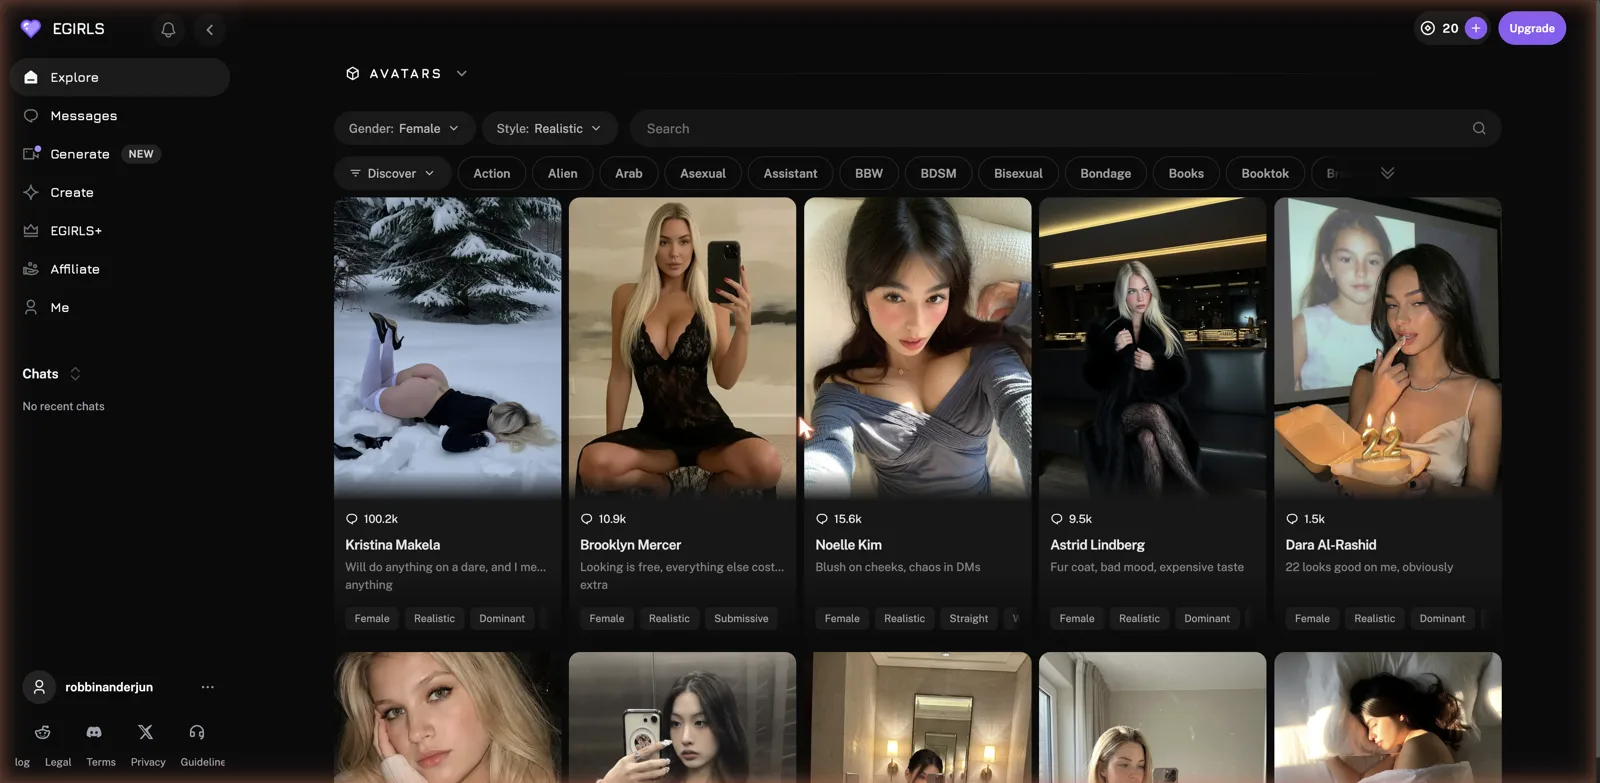The image size is (1600, 783).
Task: Select the Alien tag filter
Action: pyautogui.click(x=563, y=174)
